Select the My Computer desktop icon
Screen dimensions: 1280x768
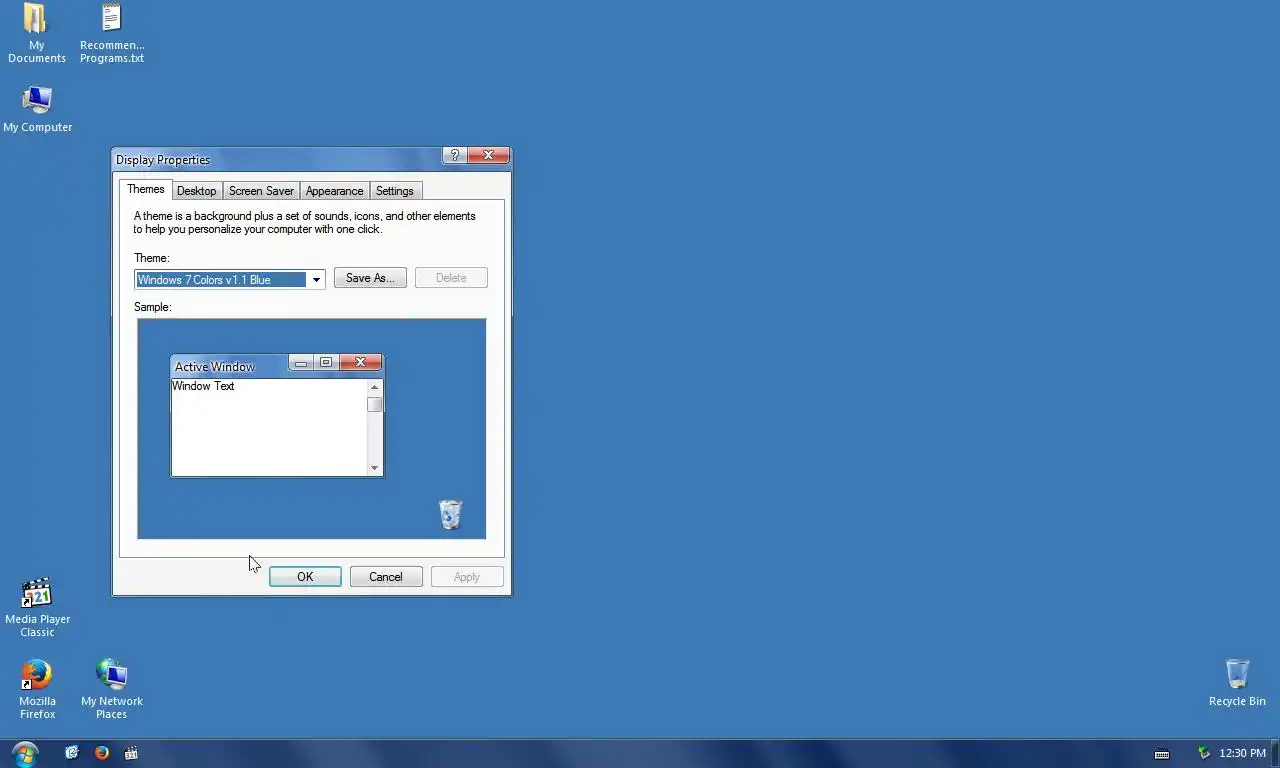tap(37, 109)
